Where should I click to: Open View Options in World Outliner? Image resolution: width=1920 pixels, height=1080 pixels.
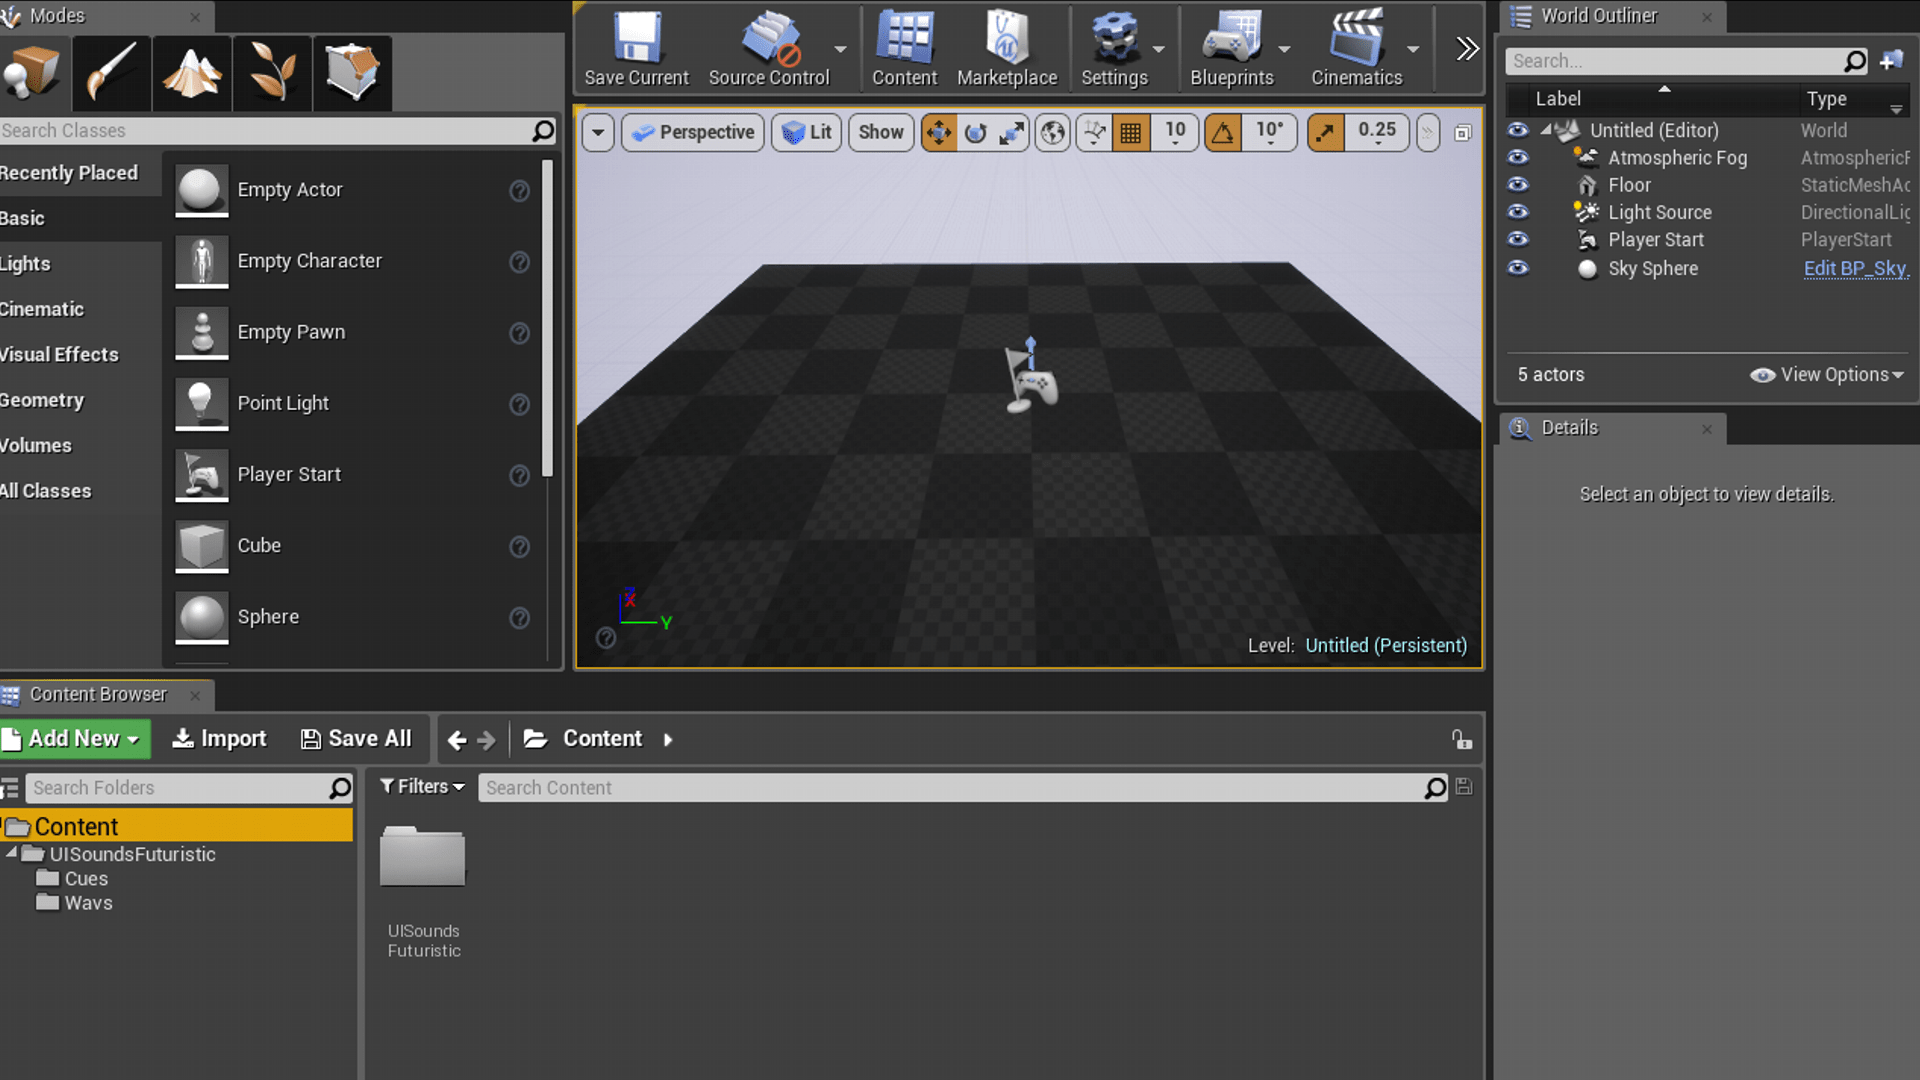tap(1827, 375)
